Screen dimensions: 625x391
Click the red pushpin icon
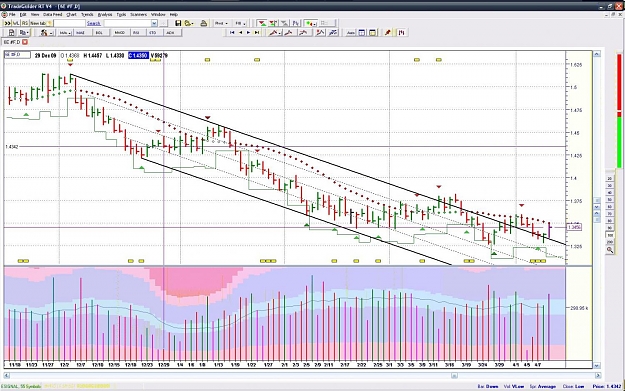tap(388, 33)
